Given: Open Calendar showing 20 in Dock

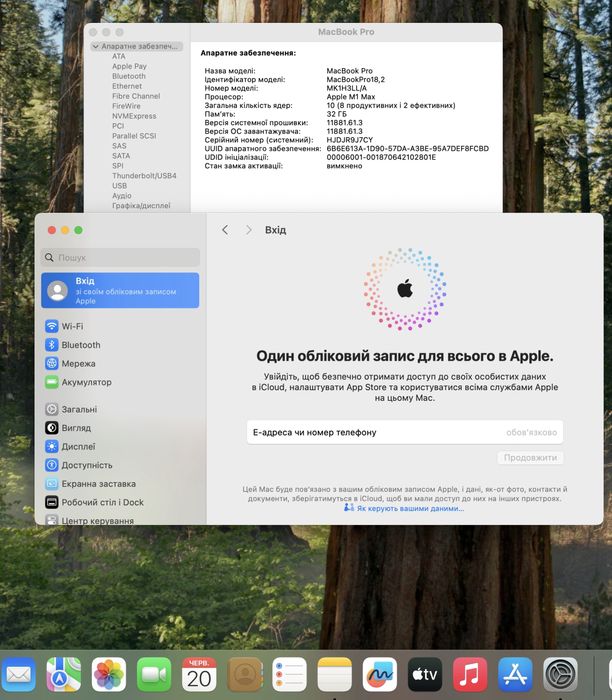Looking at the screenshot, I should tap(199, 674).
